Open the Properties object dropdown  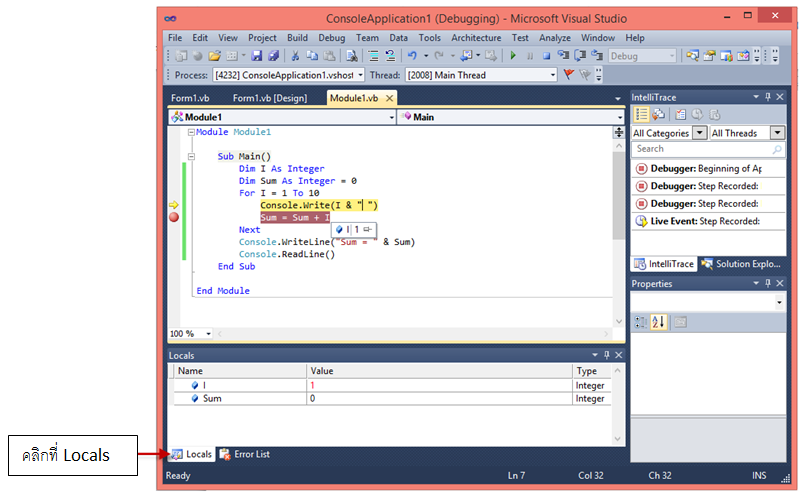point(779,303)
